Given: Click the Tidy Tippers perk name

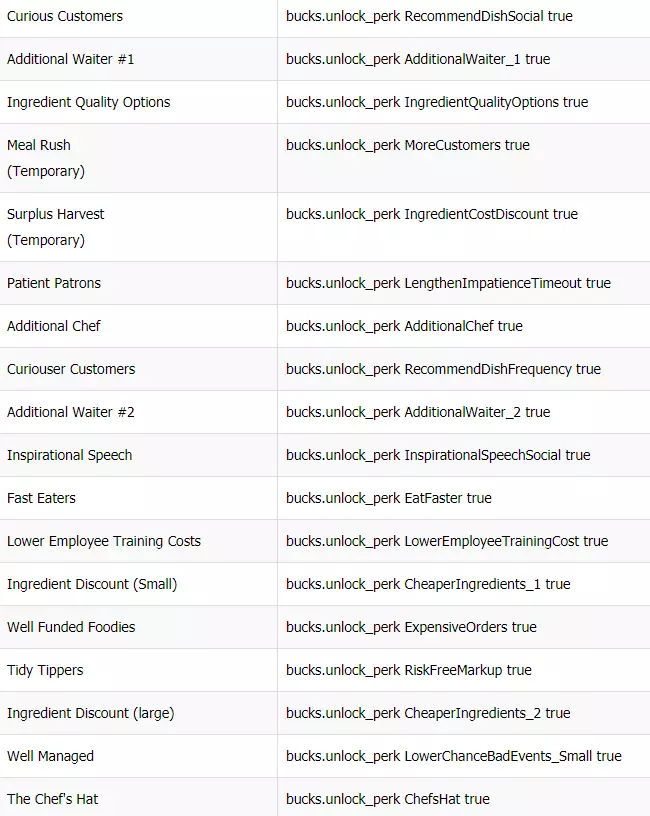Looking at the screenshot, I should pos(45,670).
